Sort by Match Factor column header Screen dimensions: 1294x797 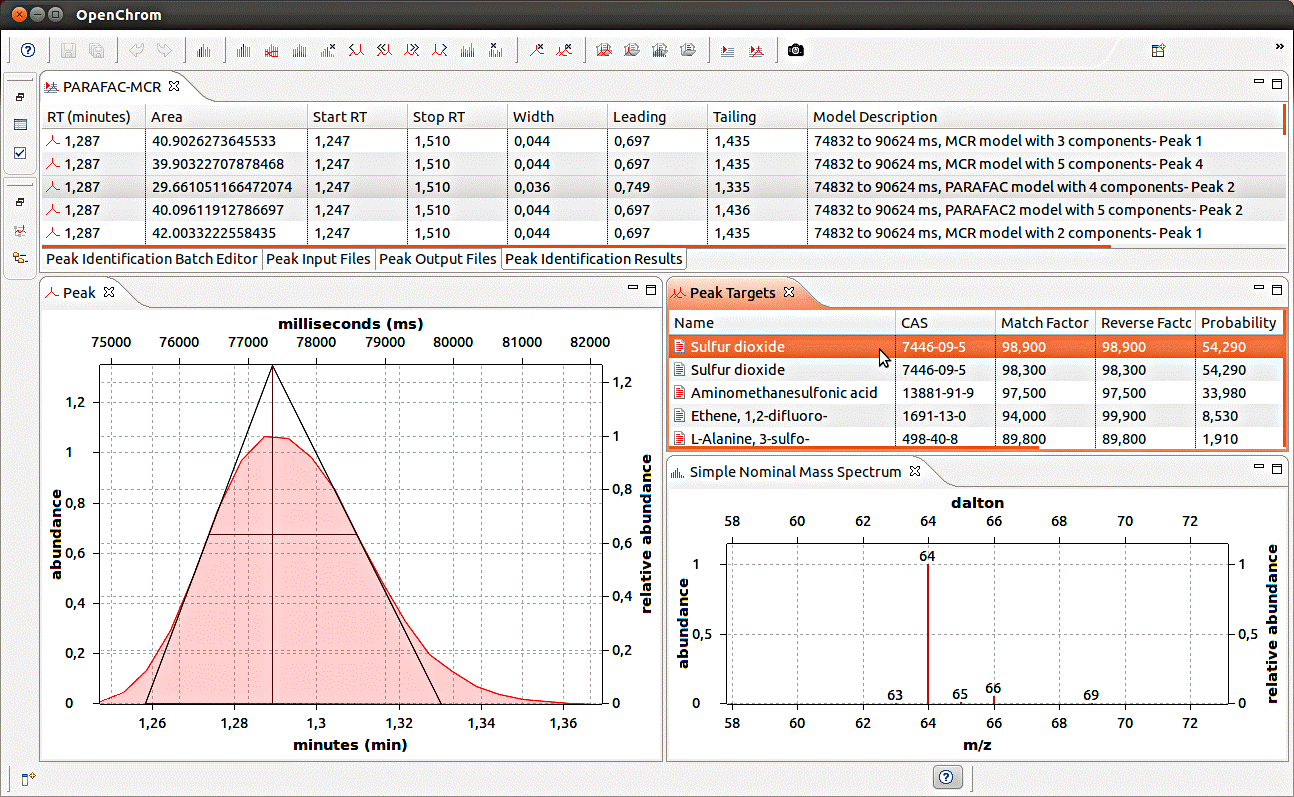pyautogui.click(x=1045, y=323)
